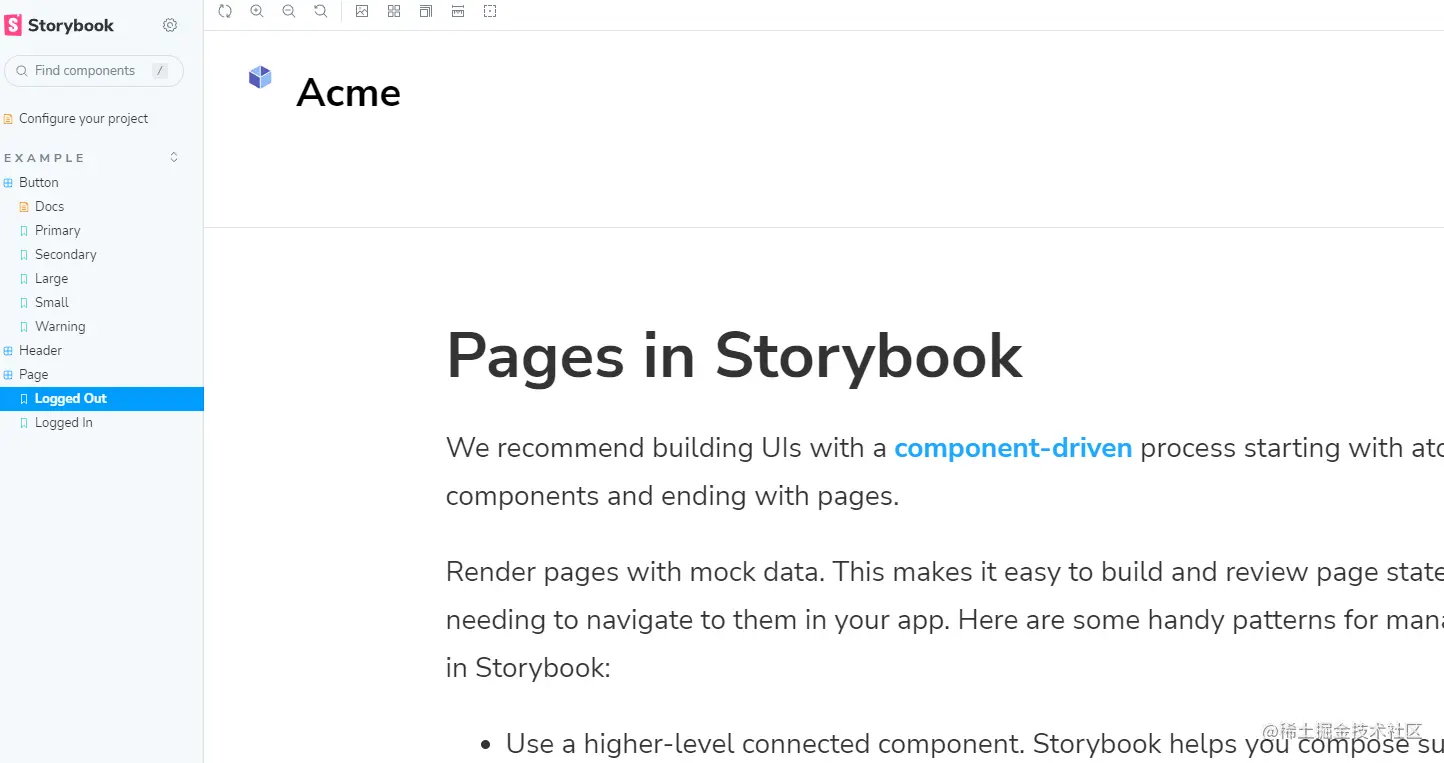Click the Acme cube logo
This screenshot has width=1444, height=763.
point(260,77)
